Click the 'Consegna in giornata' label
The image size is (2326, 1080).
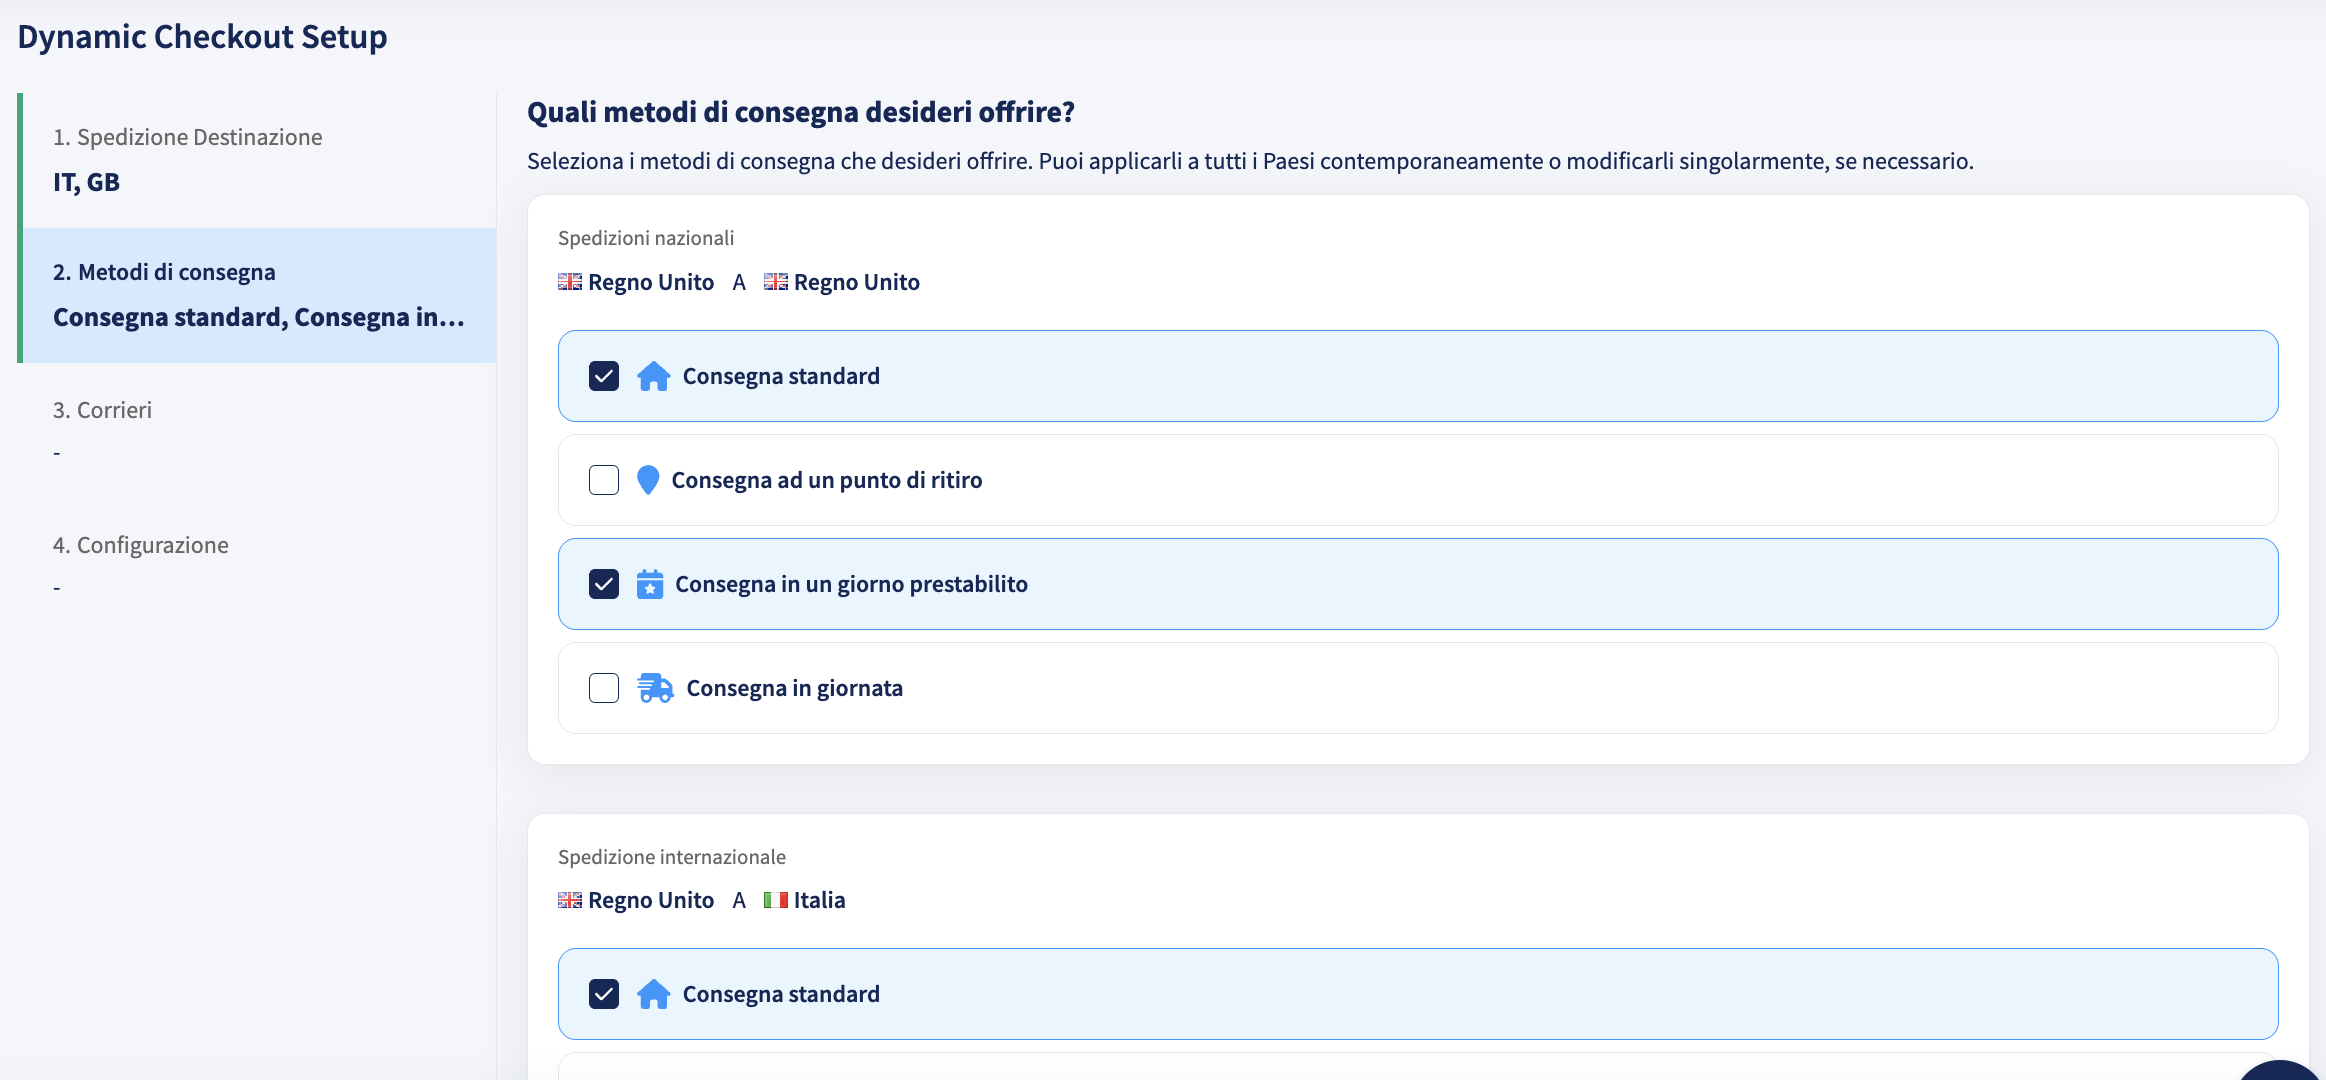pyautogui.click(x=795, y=688)
